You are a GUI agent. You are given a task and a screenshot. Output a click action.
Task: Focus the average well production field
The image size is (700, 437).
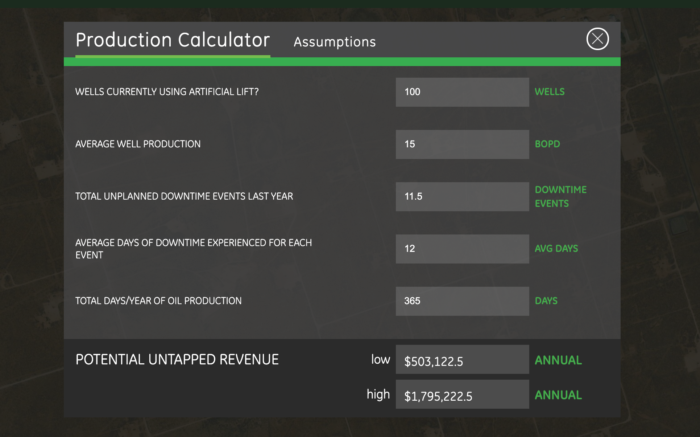pos(462,144)
